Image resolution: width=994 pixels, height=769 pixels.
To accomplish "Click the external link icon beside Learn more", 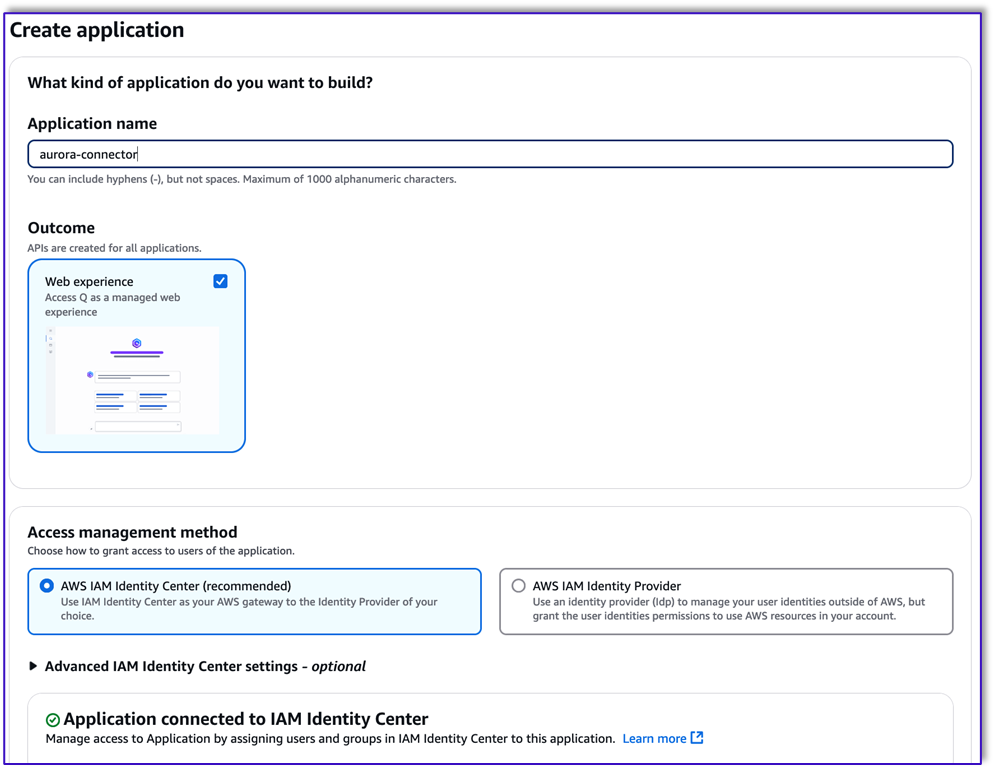I will 697,738.
